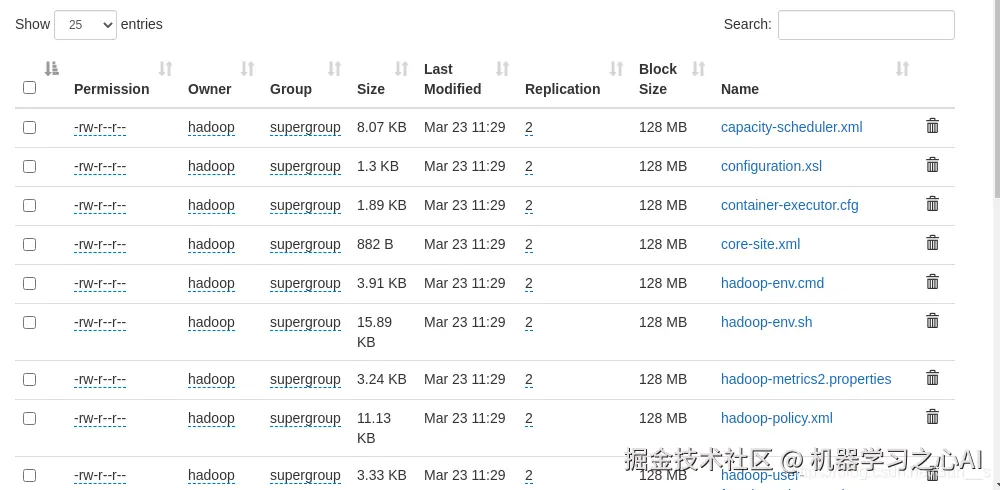Image resolution: width=1000 pixels, height=490 pixels.
Task: Delete hadoop-env.sh with its trash icon
Action: 932,321
